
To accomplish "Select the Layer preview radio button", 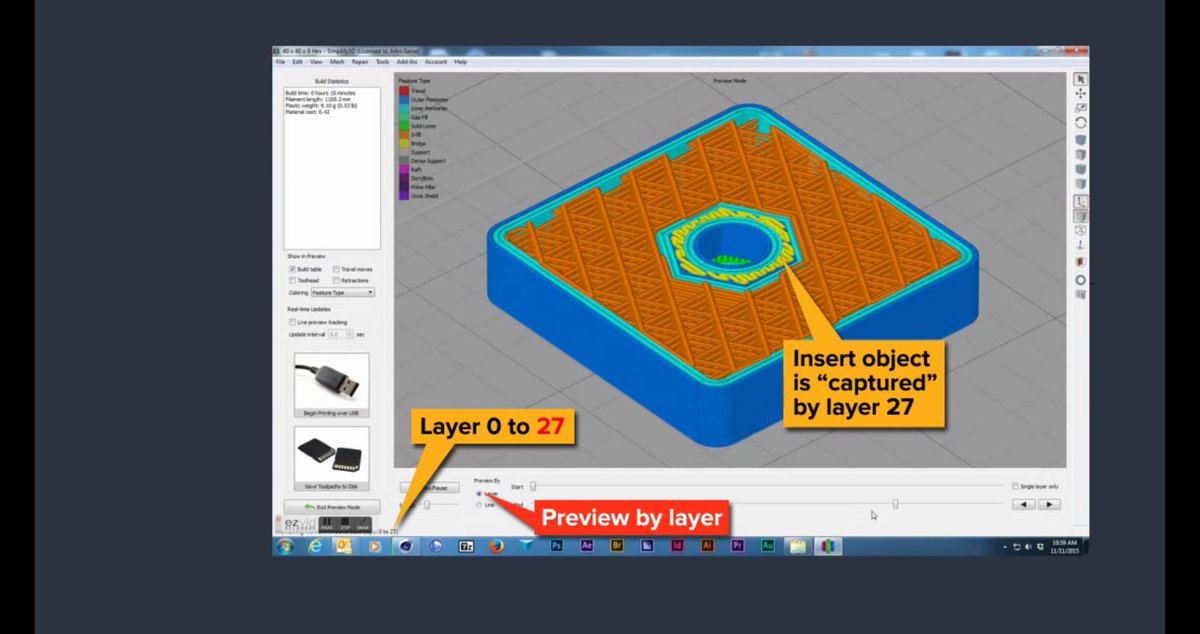I will [x=479, y=494].
